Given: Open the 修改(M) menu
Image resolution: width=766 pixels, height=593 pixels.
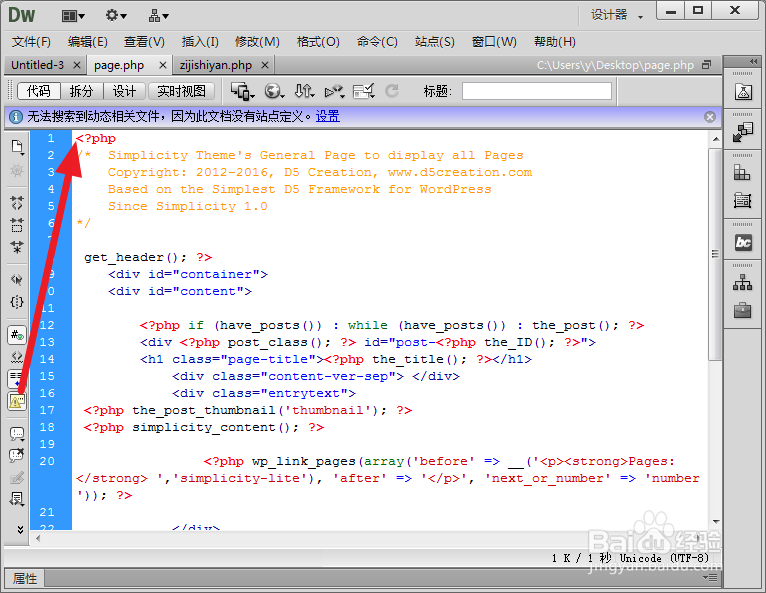Looking at the screenshot, I should [x=257, y=42].
